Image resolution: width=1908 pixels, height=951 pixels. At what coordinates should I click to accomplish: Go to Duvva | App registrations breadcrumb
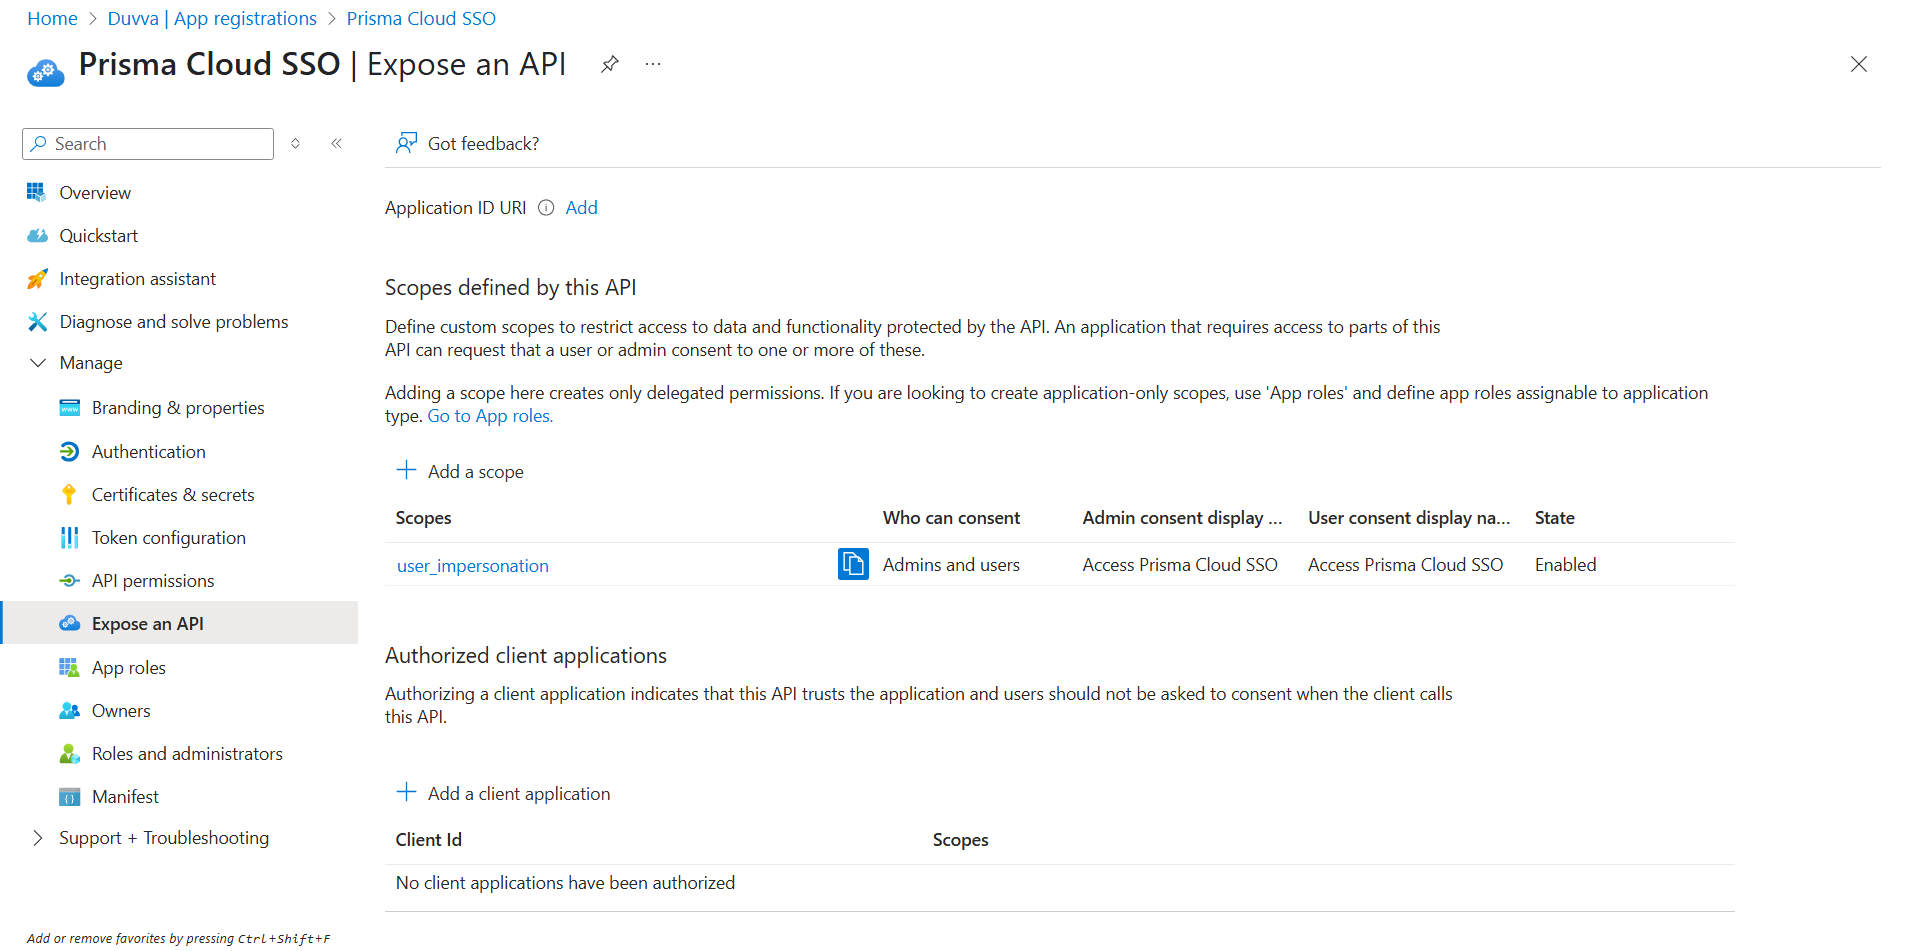(x=212, y=19)
